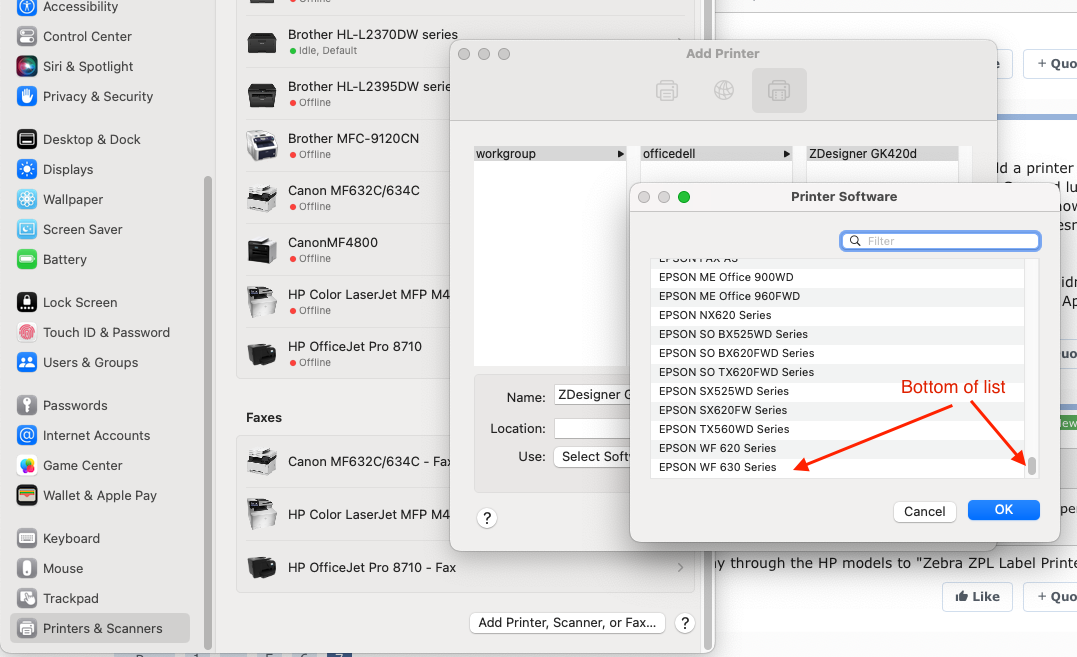Select Wallet & Apple Pay icon
The width and height of the screenshot is (1077, 657).
click(27, 496)
